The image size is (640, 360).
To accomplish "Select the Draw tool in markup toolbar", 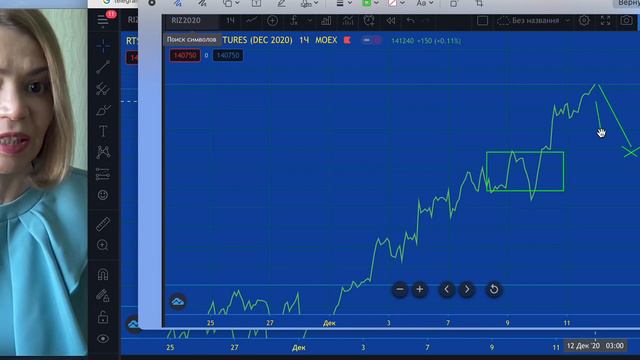I will click(x=202, y=3).
